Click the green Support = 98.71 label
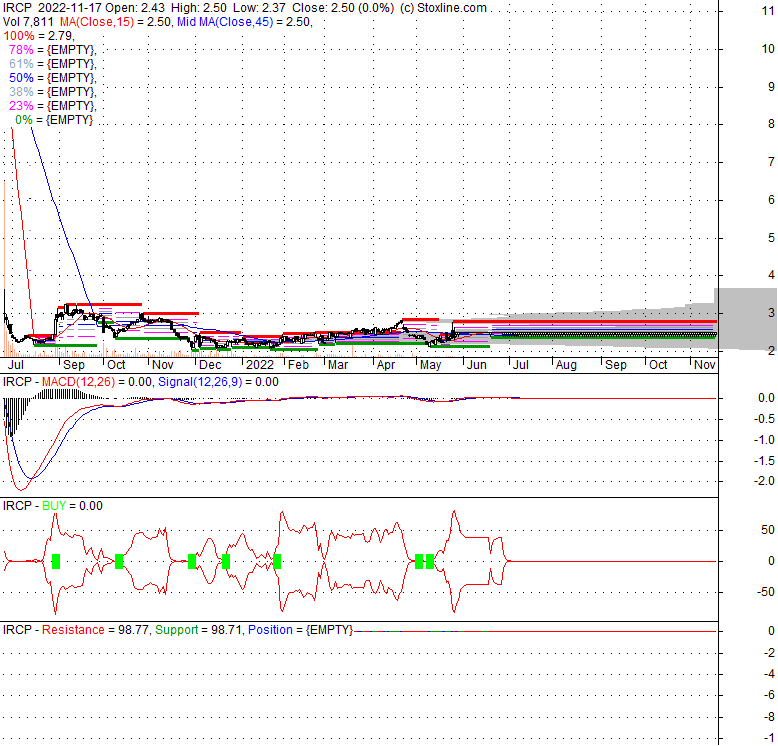This screenshot has height=746, width=778. coord(198,630)
